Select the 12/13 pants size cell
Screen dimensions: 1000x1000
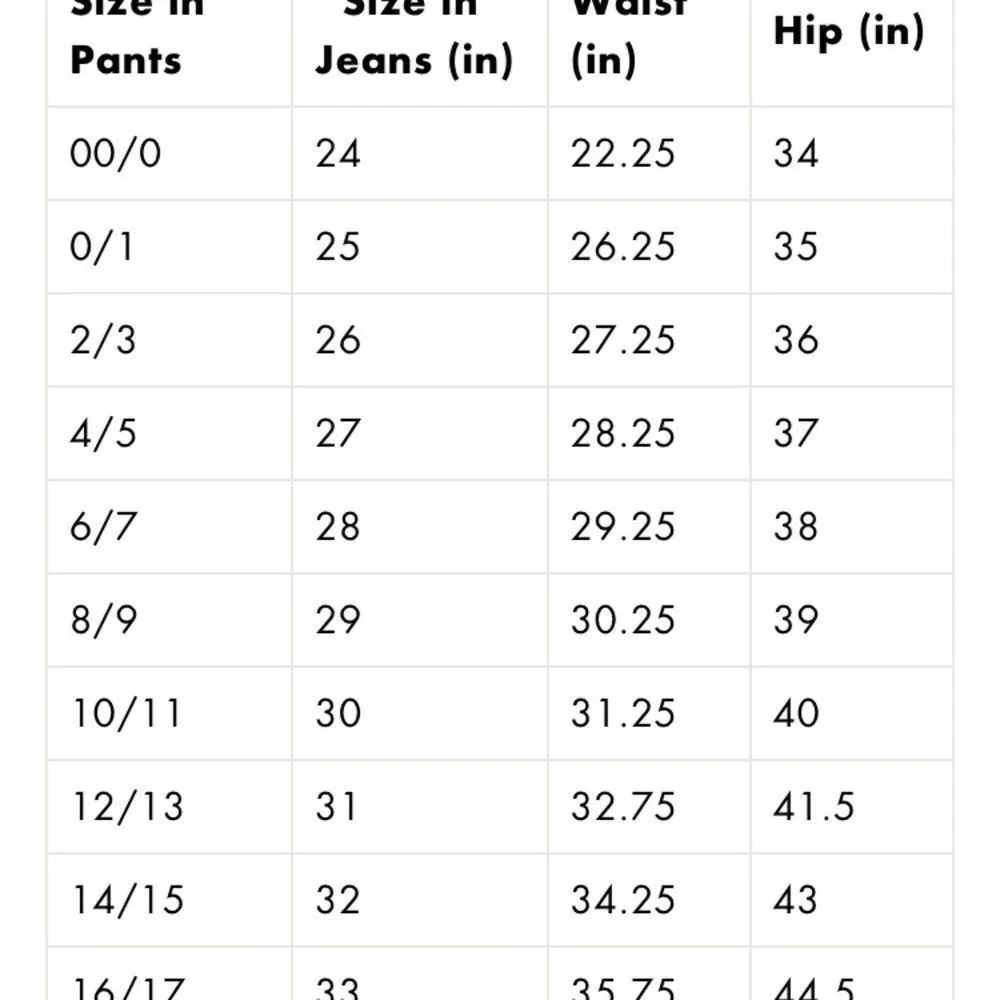127,807
